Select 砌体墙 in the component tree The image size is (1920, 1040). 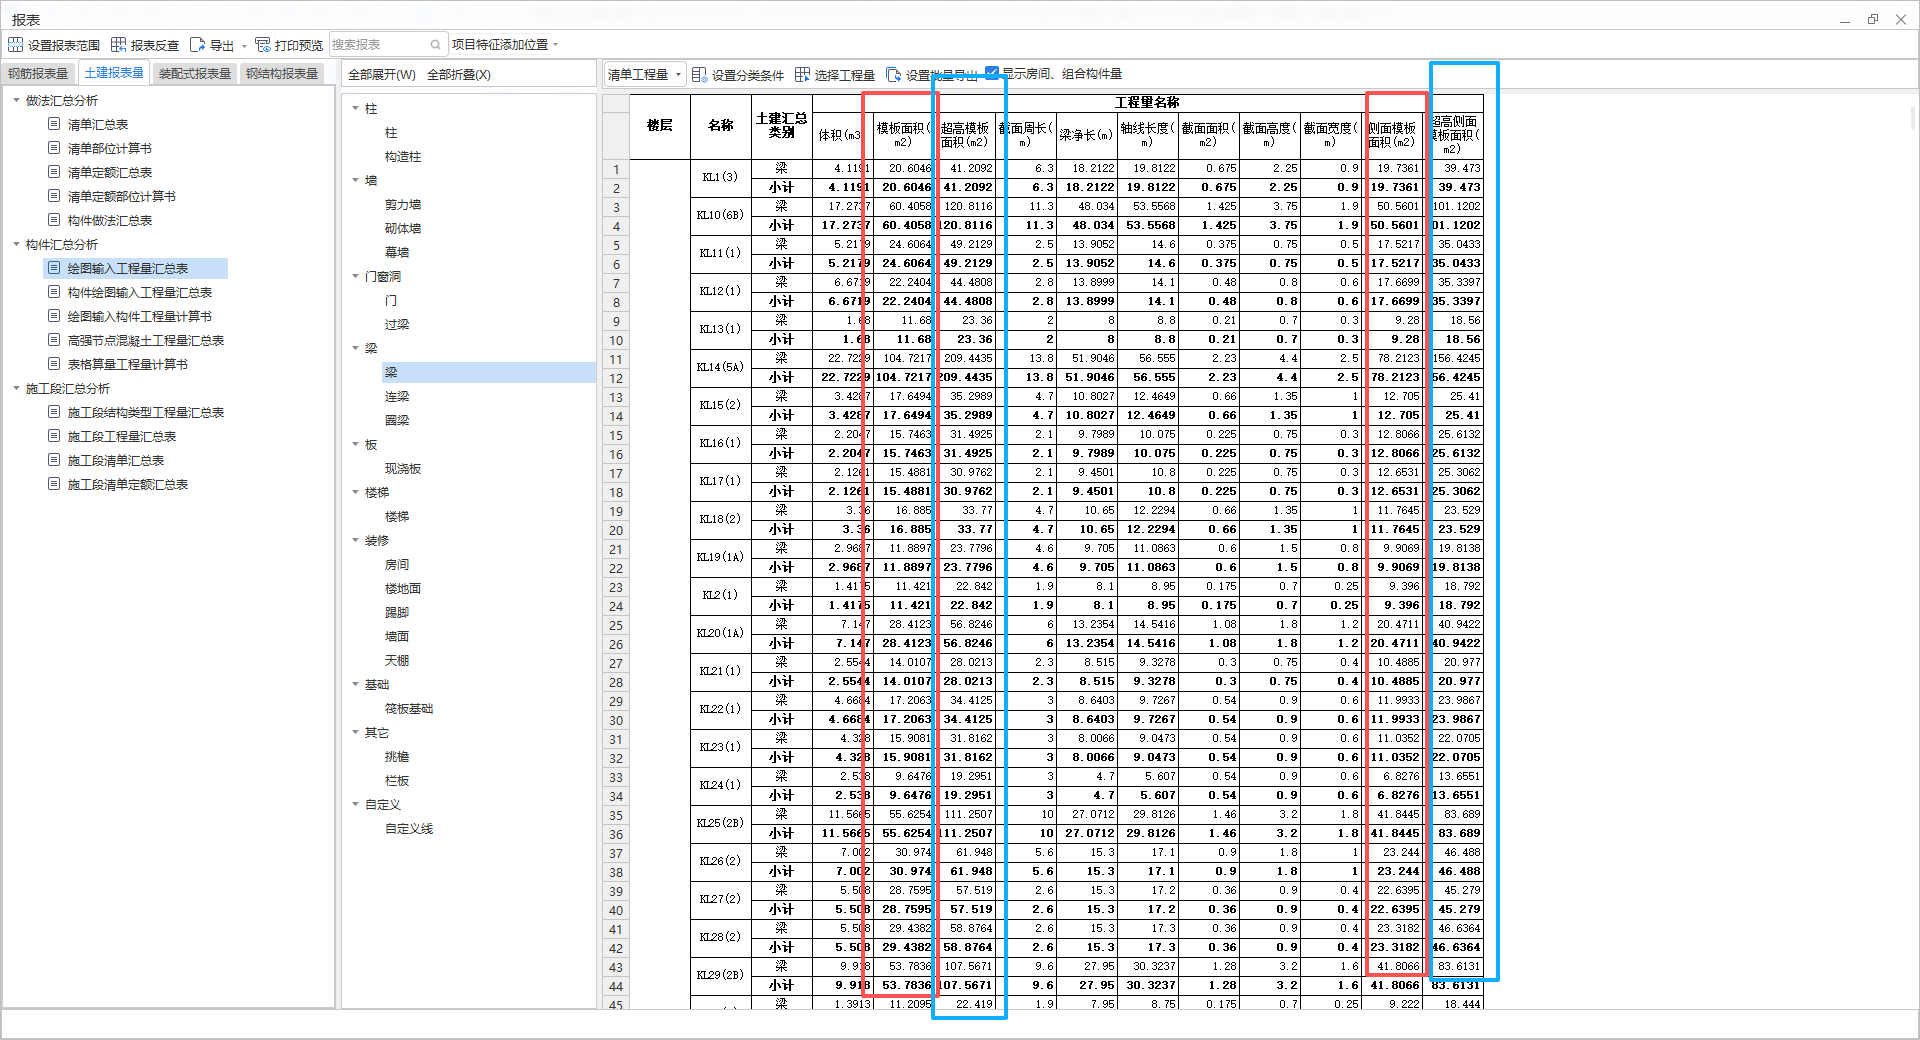coord(403,228)
